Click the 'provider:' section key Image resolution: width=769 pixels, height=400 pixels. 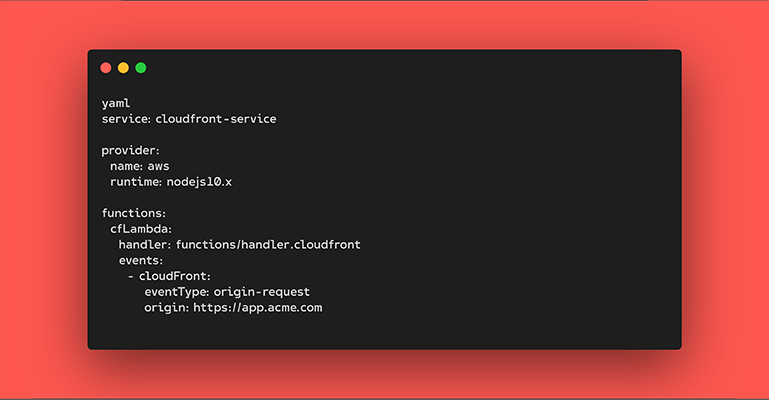pos(131,150)
